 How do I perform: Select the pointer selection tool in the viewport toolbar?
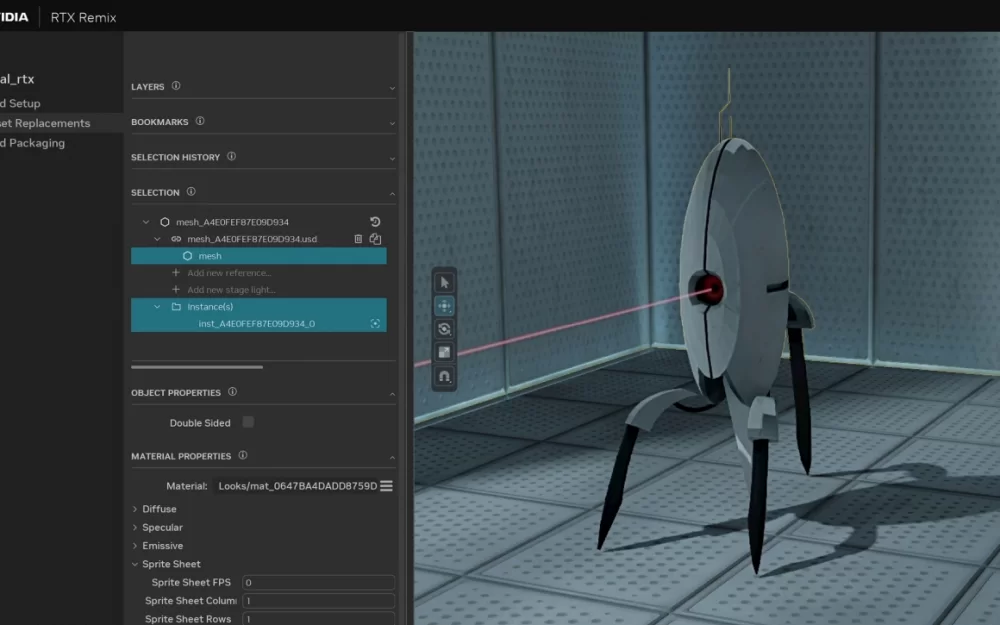pyautogui.click(x=444, y=282)
